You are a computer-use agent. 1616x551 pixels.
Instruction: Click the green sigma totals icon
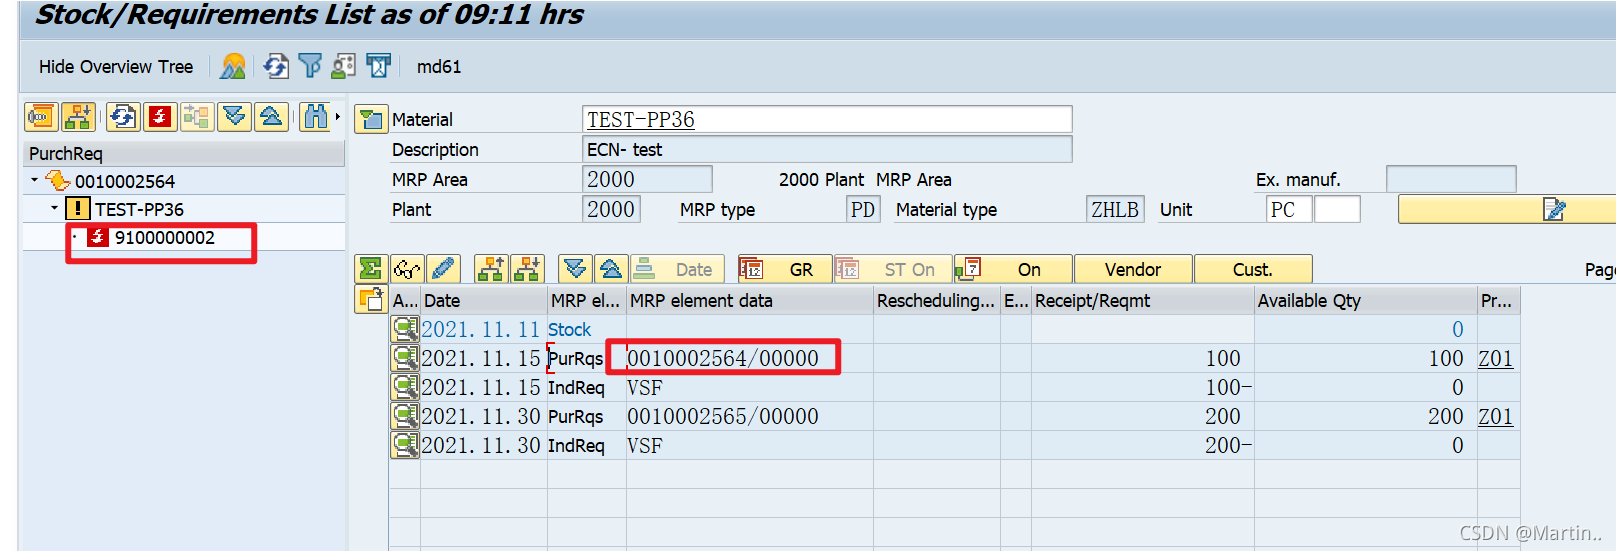[x=371, y=269]
